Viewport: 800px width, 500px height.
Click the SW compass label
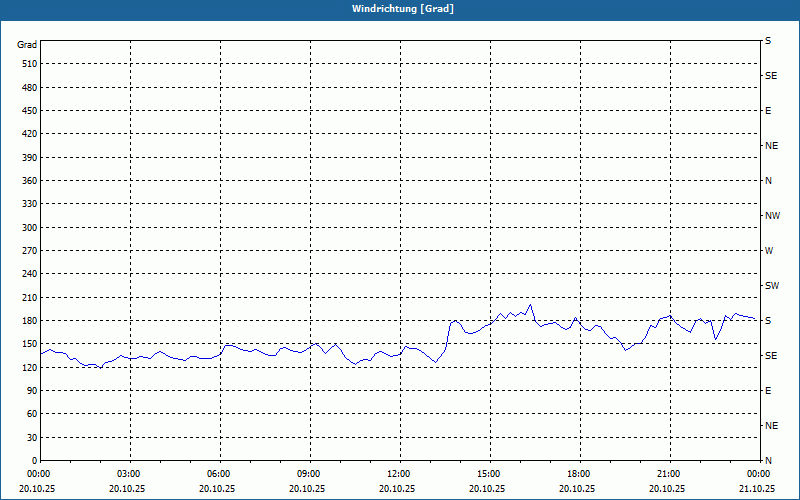click(772, 286)
